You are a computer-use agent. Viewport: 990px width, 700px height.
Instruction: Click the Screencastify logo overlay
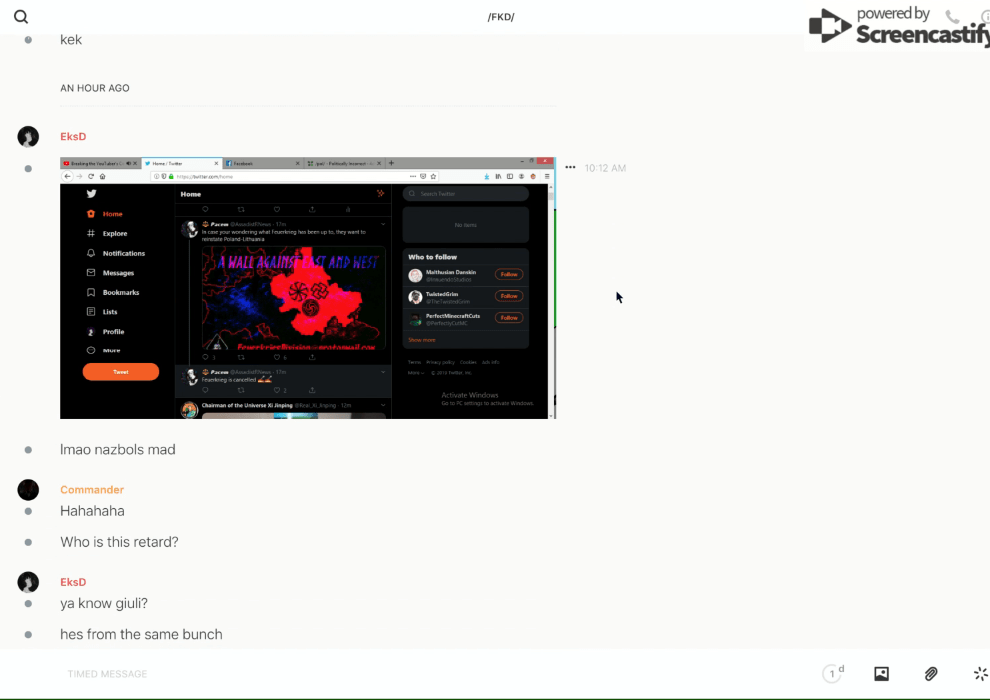point(900,27)
